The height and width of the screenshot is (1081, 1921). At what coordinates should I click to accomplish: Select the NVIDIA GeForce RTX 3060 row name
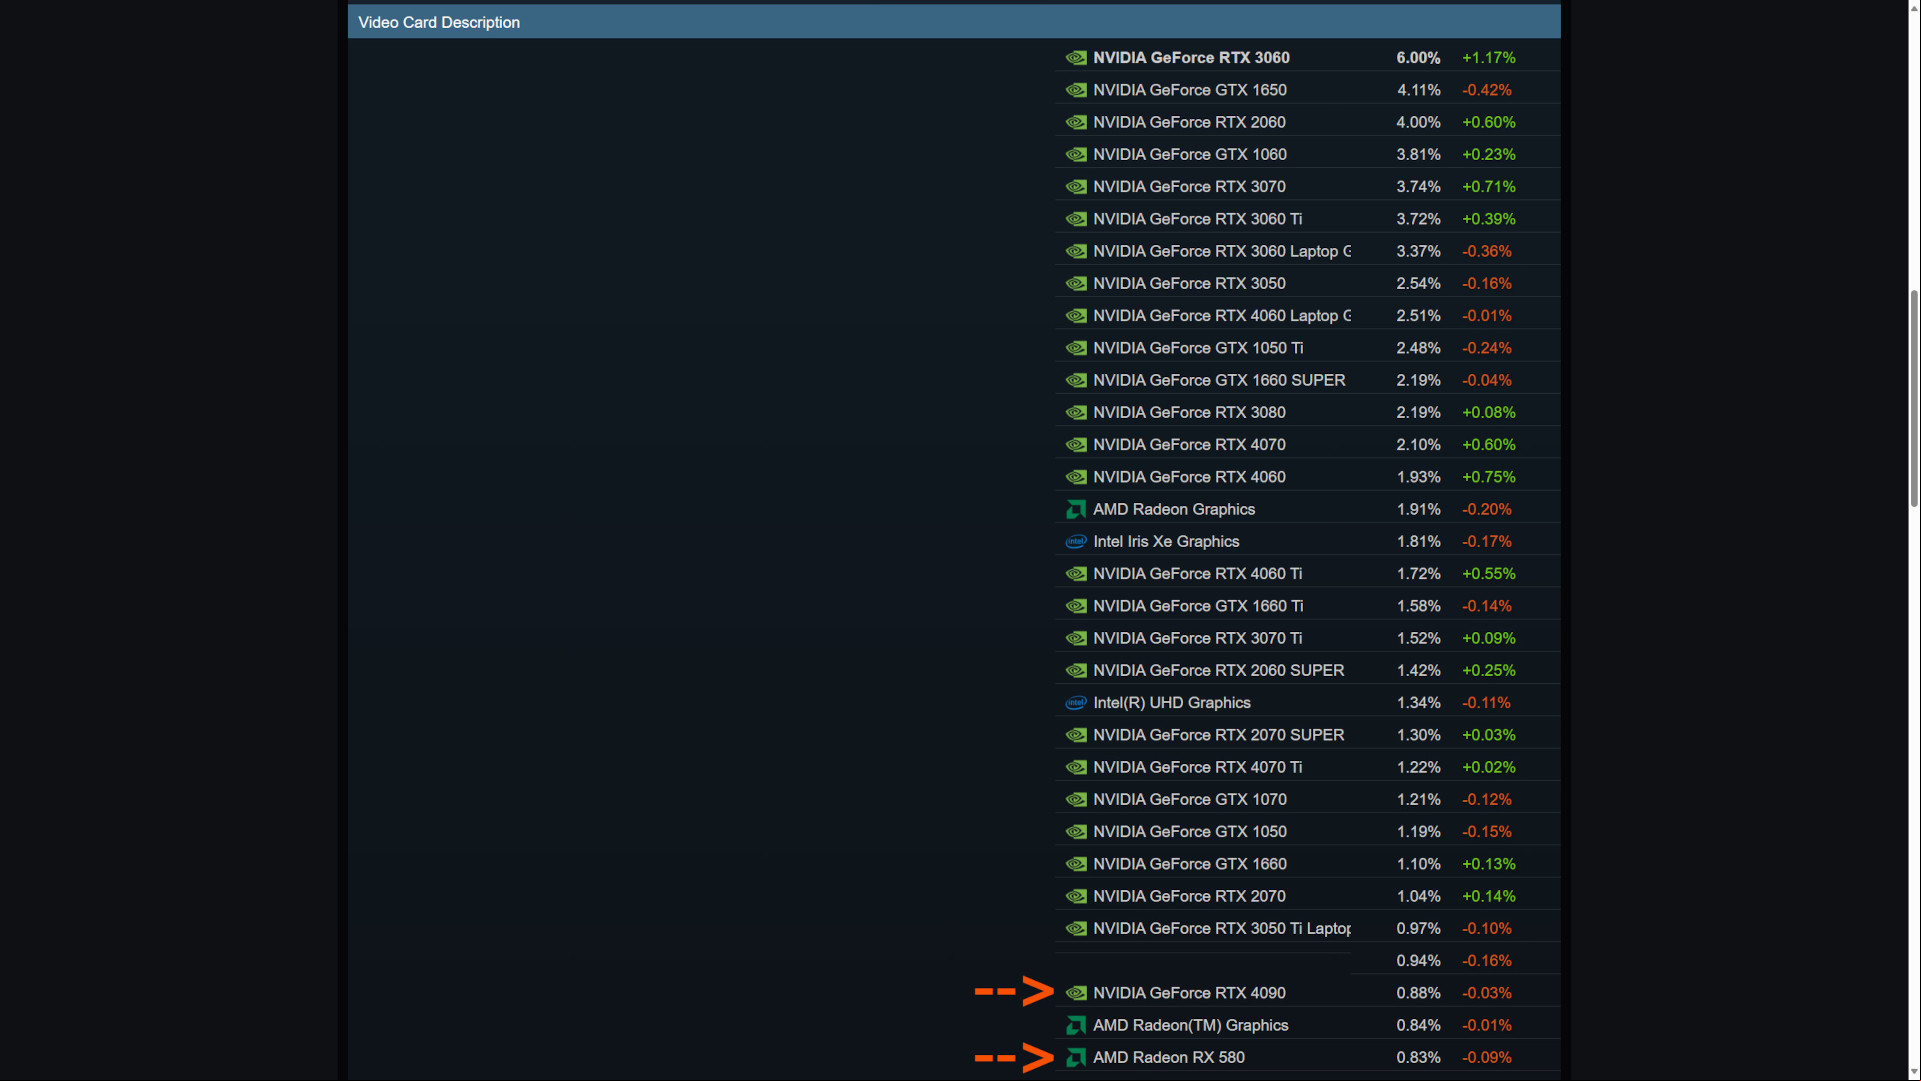click(1191, 58)
